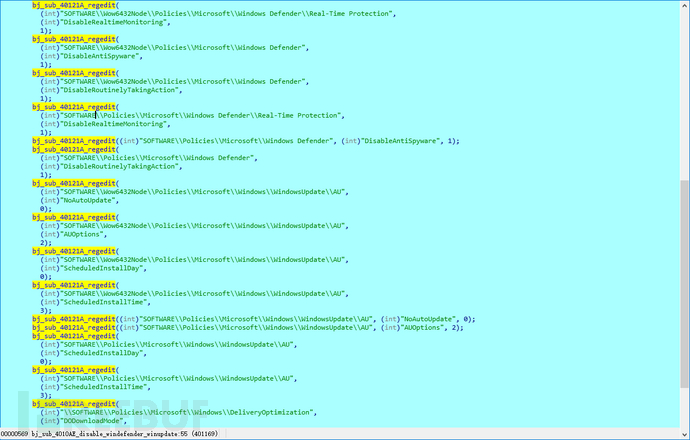
Task: Grab the vertical scrollbar thumb
Action: 685,284
